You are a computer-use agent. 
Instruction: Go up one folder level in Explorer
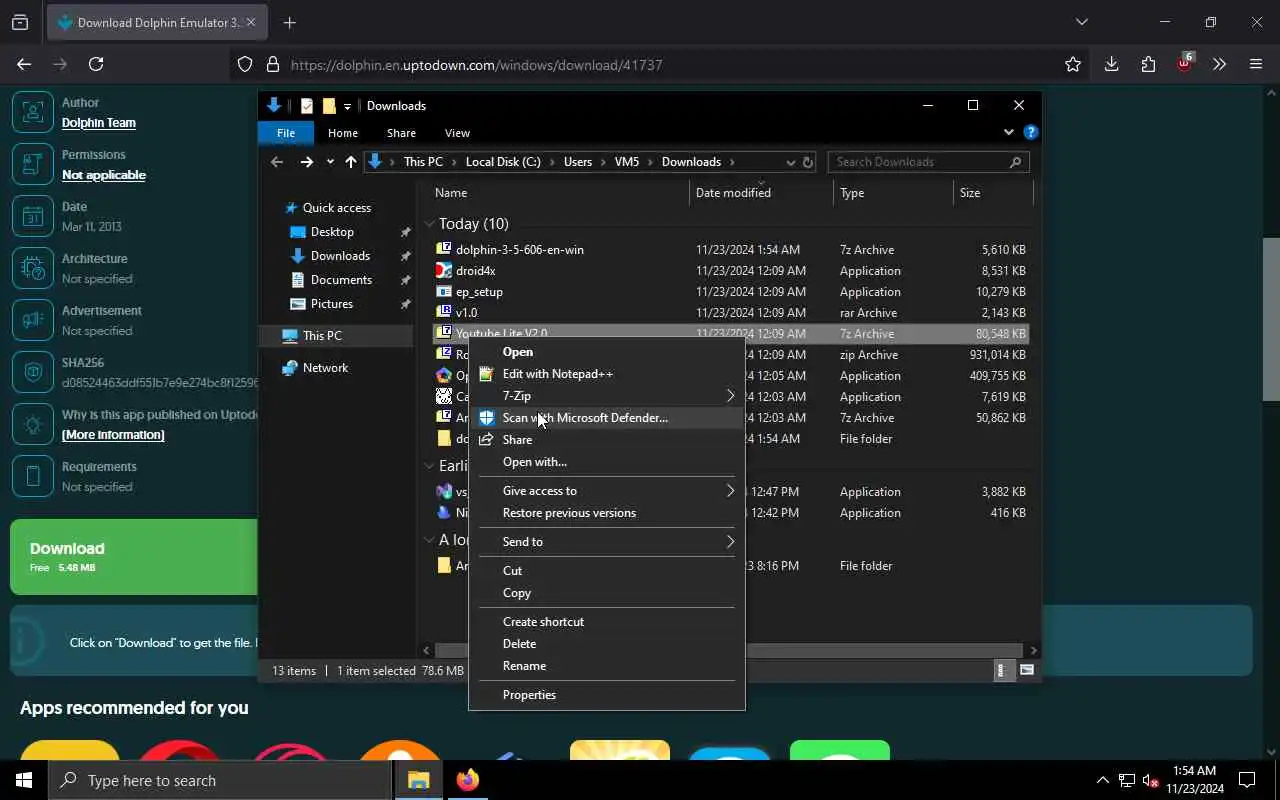tap(350, 162)
